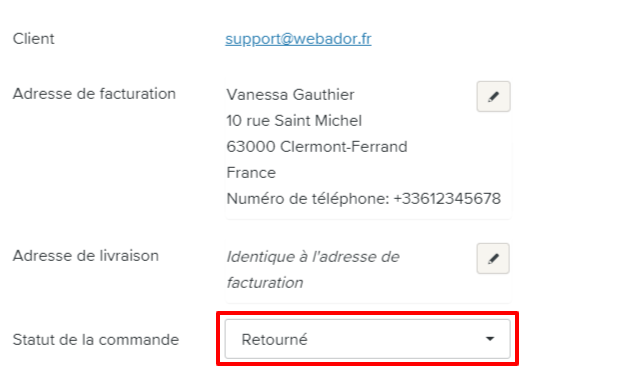Click the 10 rue Saint Michel line
This screenshot has height=366, width=634.
pyautogui.click(x=294, y=121)
